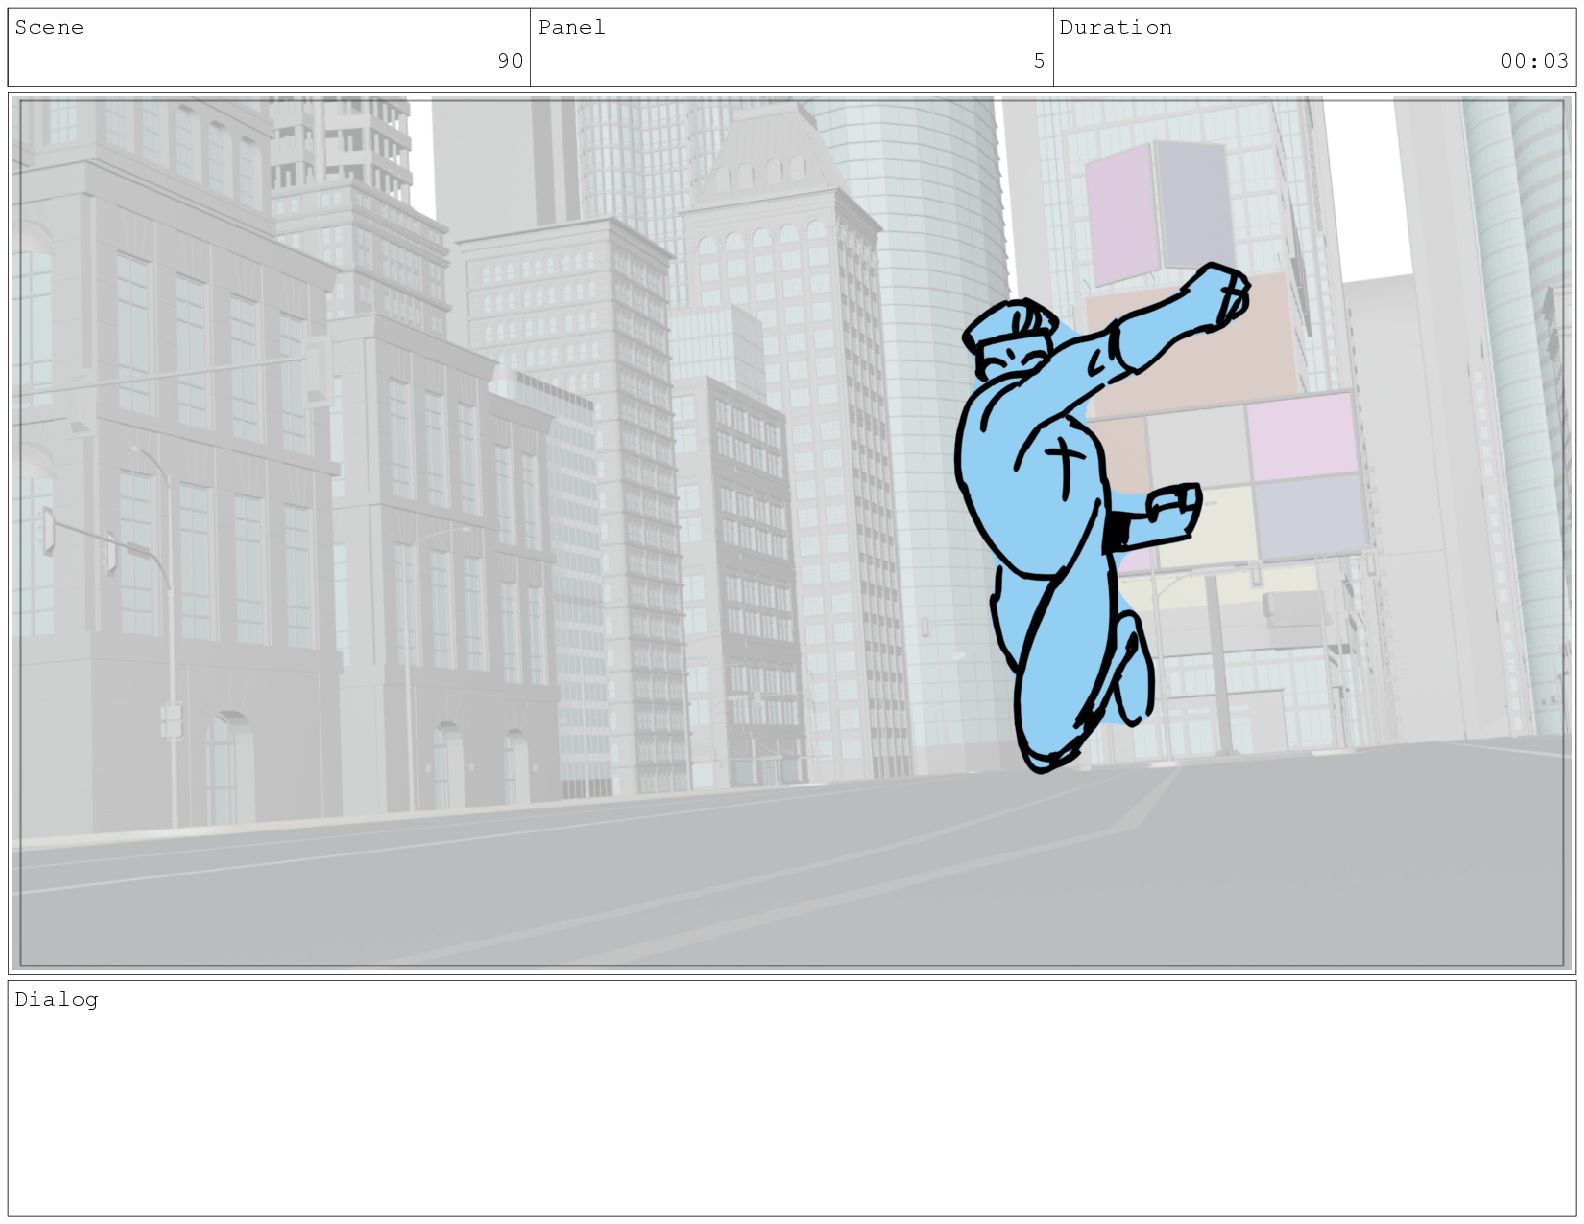Select the duration value 00:03
This screenshot has width=1584, height=1224.
[x=1533, y=61]
